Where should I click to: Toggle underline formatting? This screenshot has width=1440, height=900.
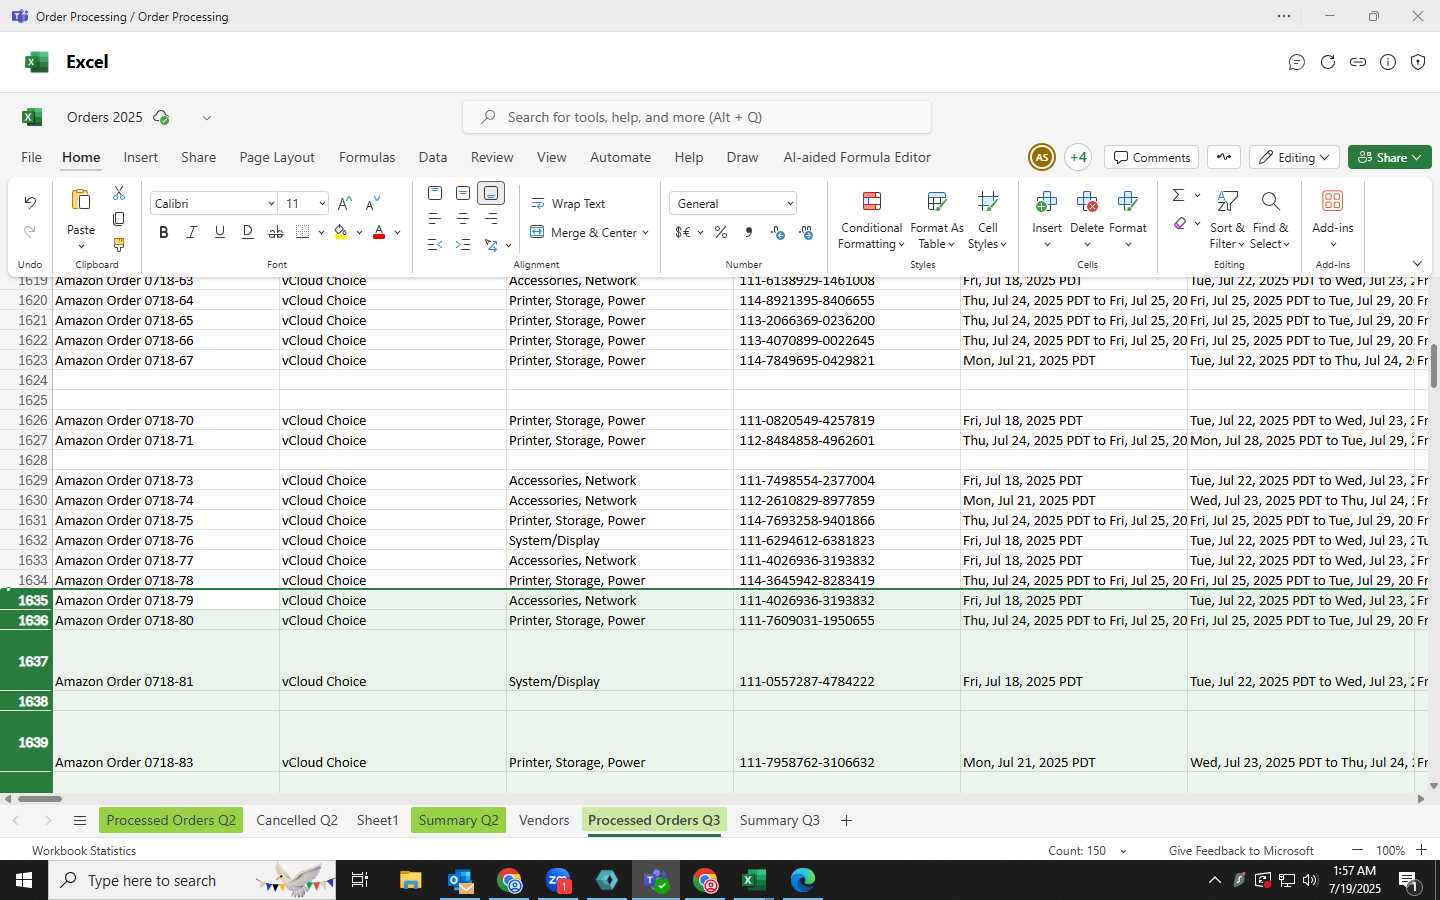point(219,232)
